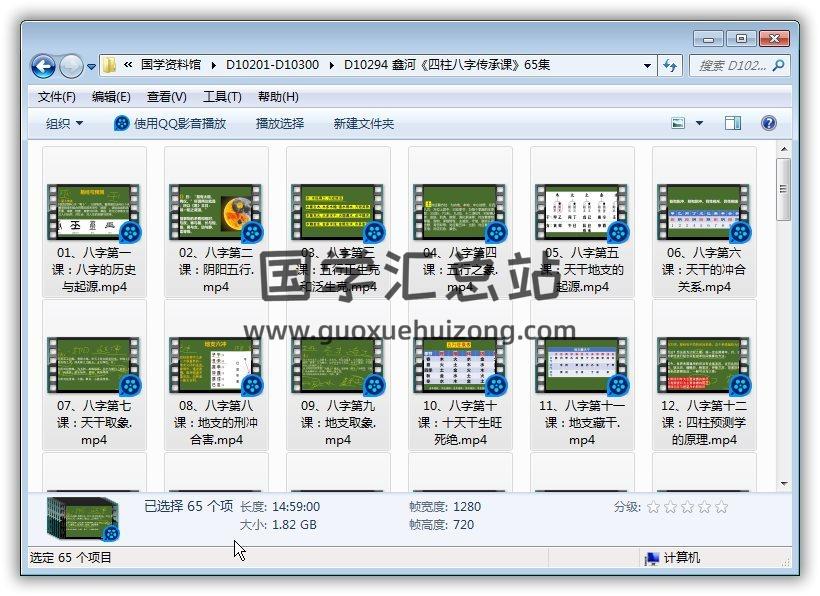Click the 播放选择 button
Image resolution: width=820 pixels, height=596 pixels.
(x=280, y=124)
